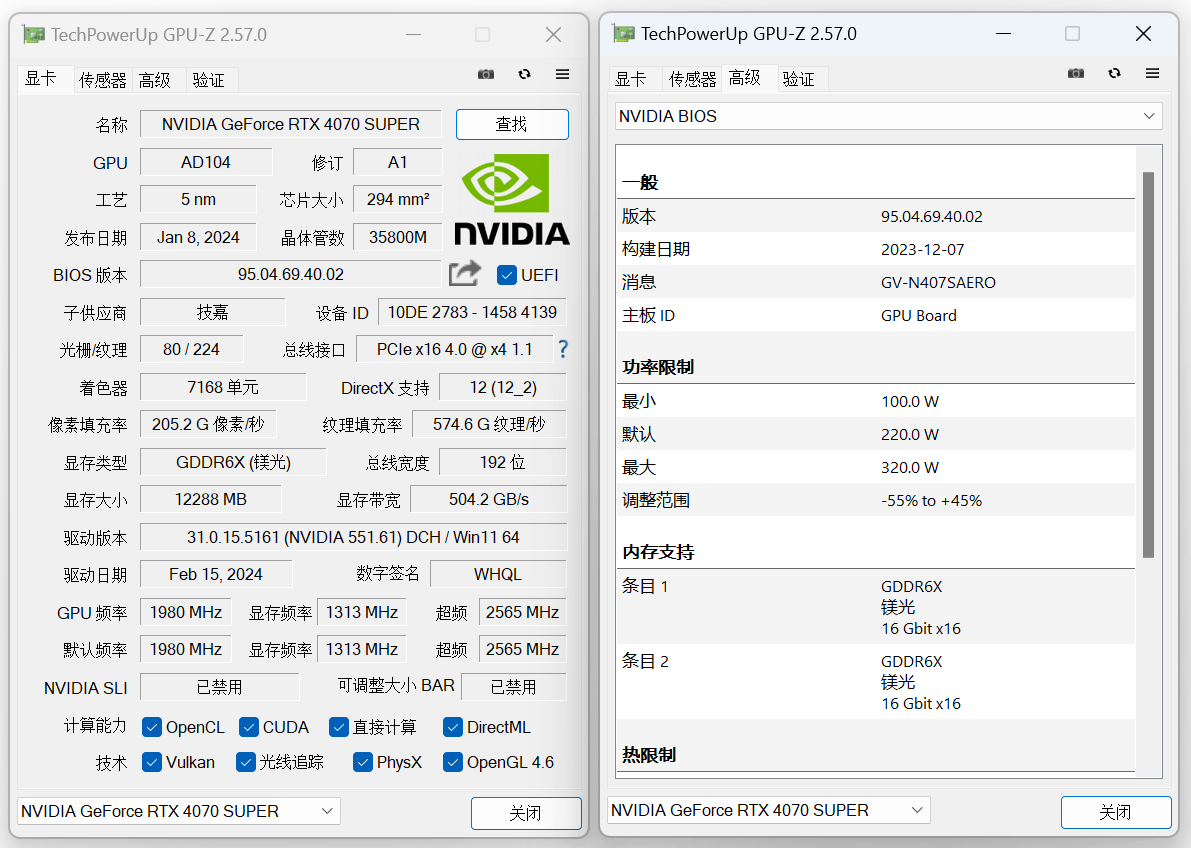This screenshot has width=1191, height=848.
Task: Click the 查找 lookup button
Action: (512, 124)
